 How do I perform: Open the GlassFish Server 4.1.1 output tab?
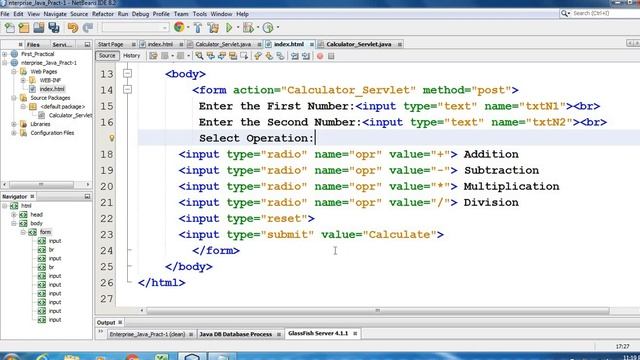[x=318, y=333]
